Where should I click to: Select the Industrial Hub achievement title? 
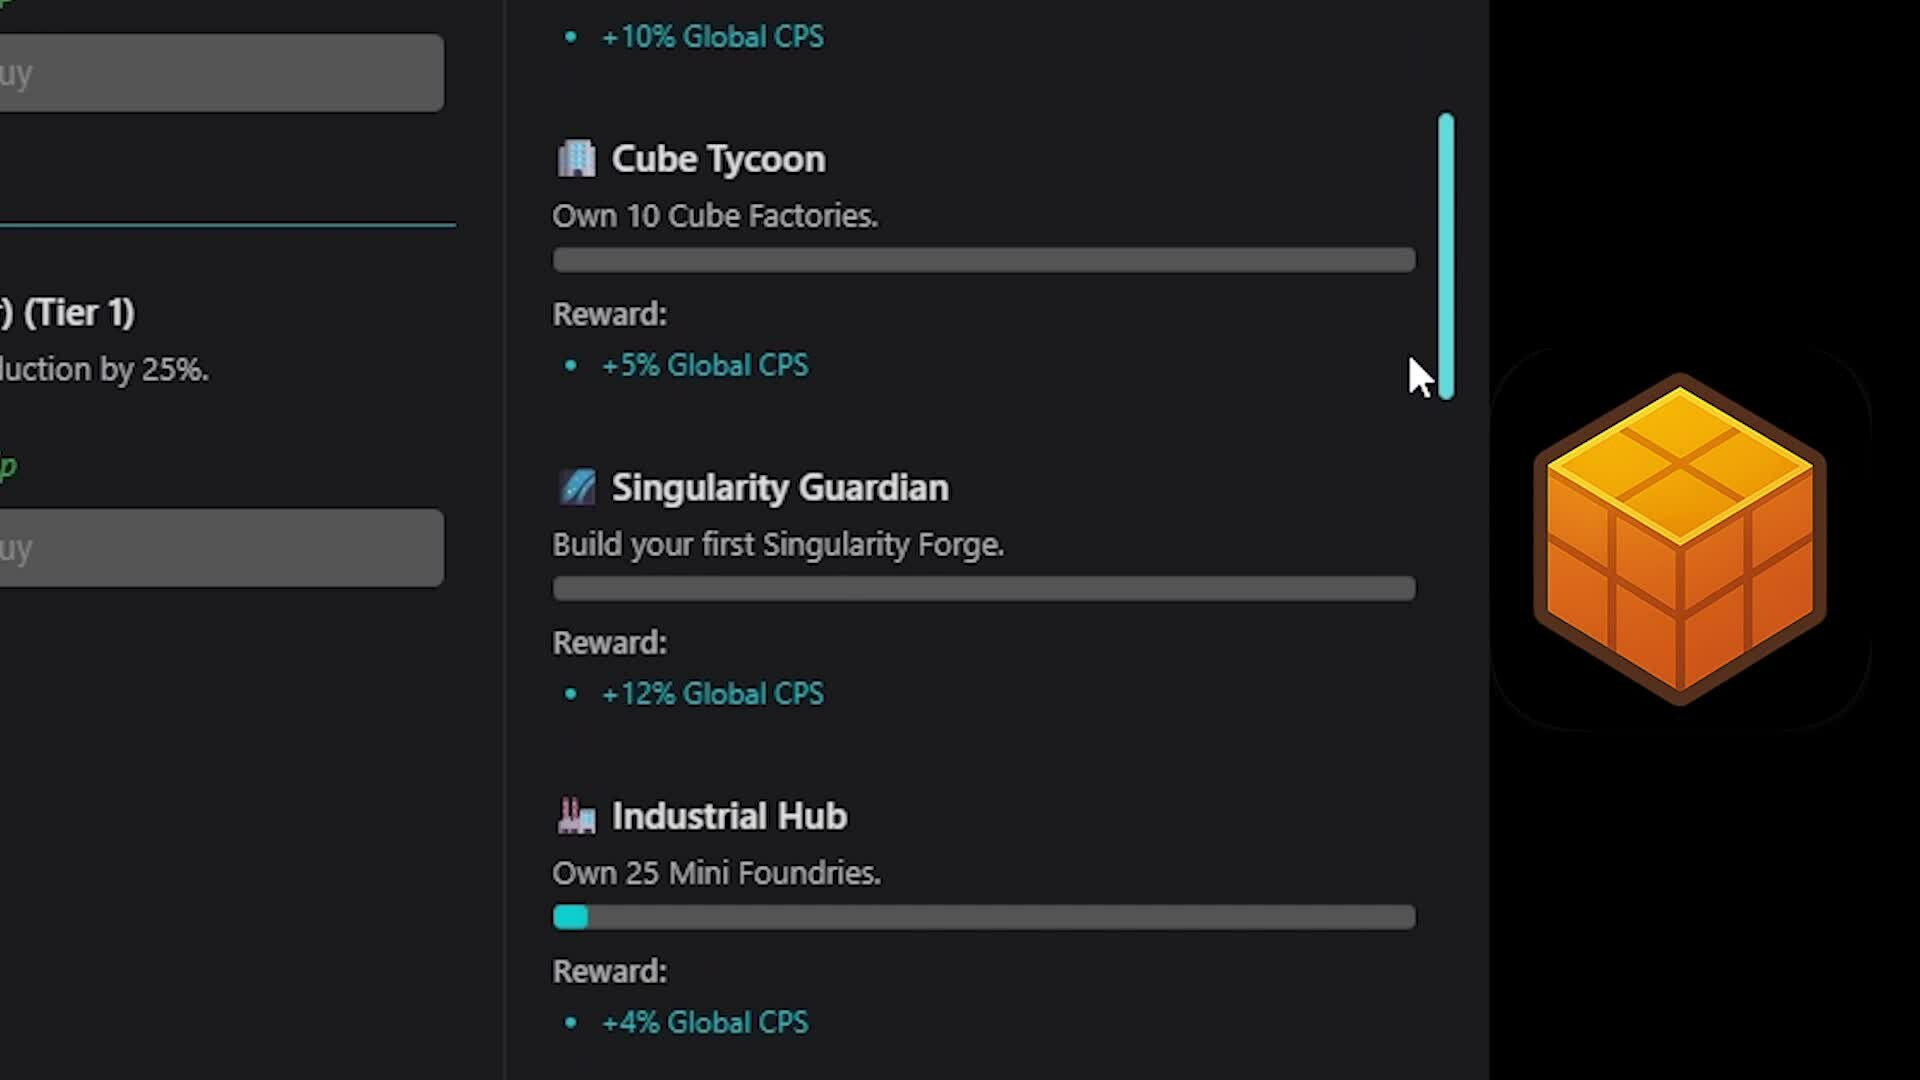point(729,816)
